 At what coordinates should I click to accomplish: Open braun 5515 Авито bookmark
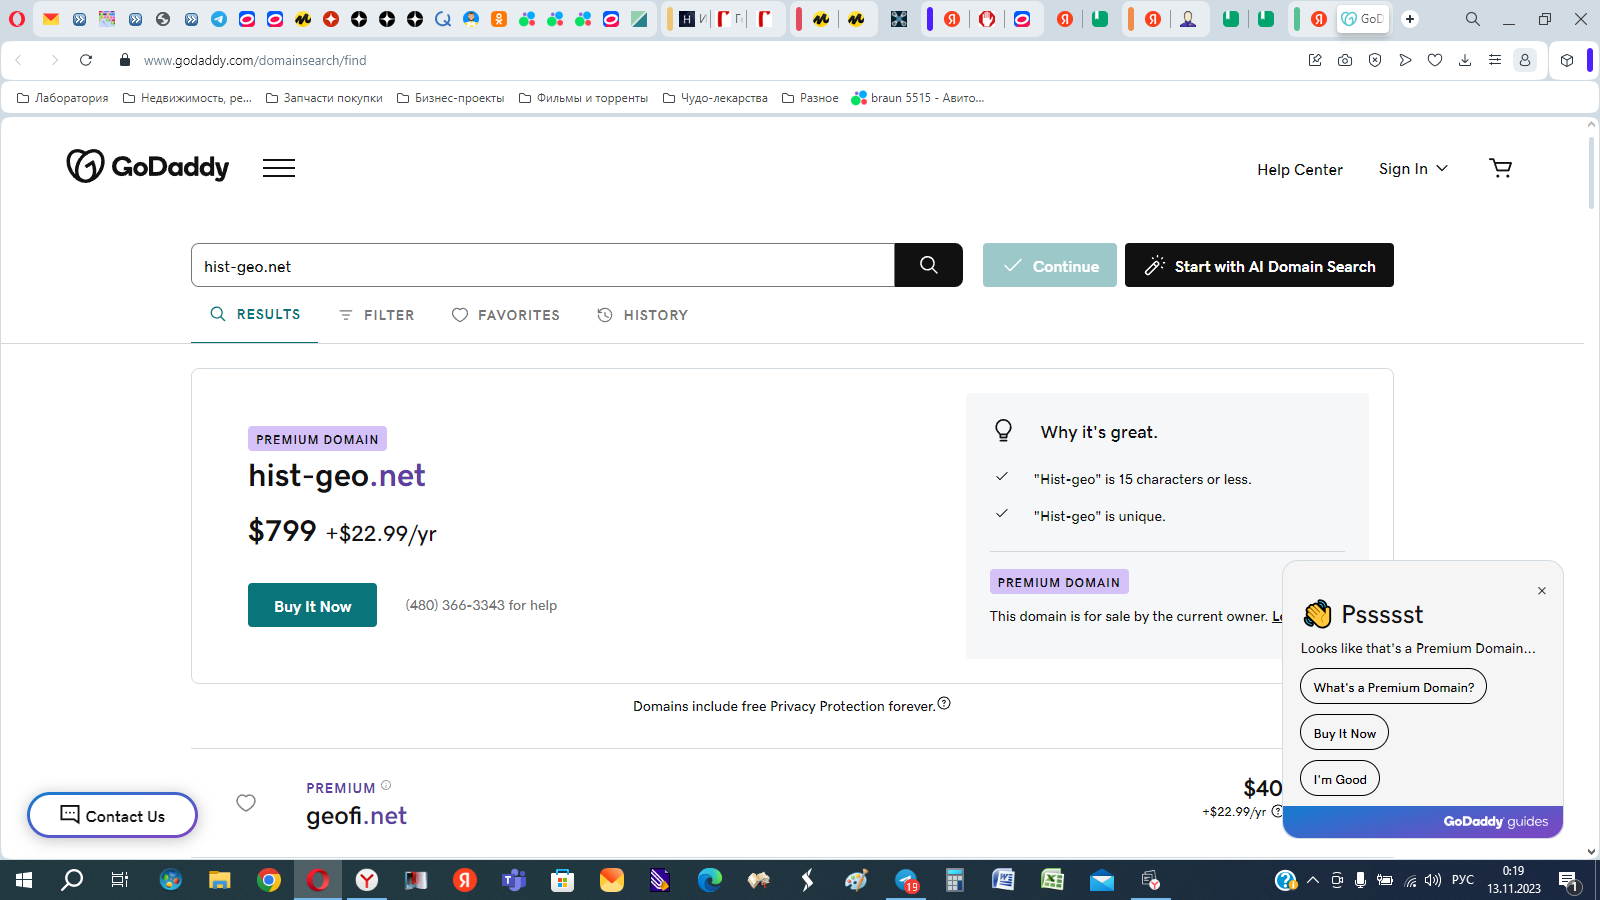pyautogui.click(x=918, y=98)
